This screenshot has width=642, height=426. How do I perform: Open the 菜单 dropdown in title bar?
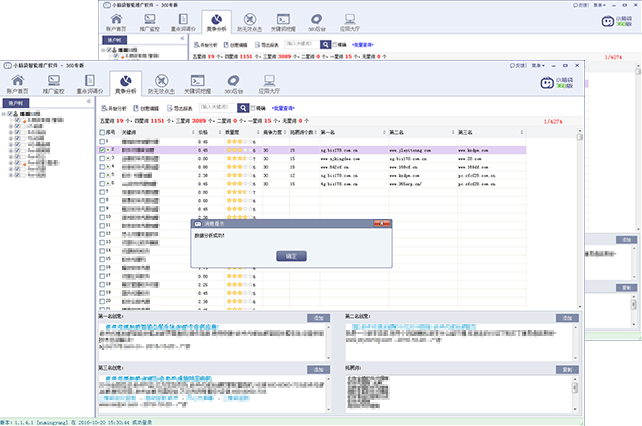click(x=536, y=65)
